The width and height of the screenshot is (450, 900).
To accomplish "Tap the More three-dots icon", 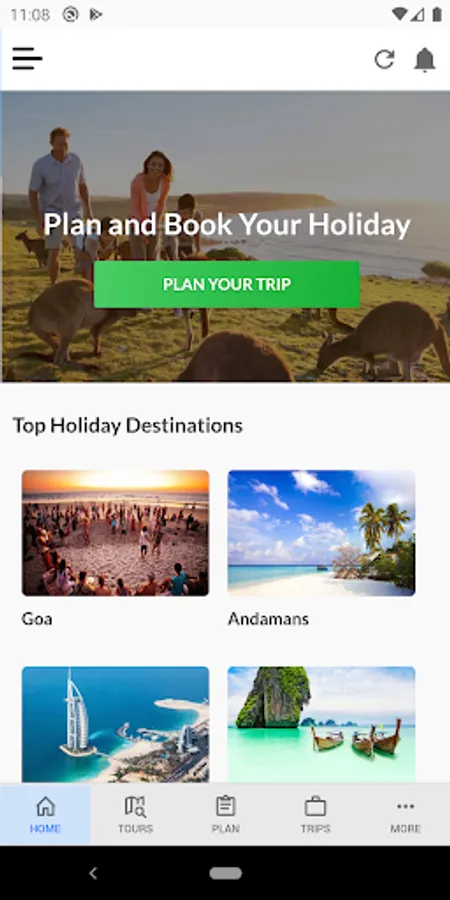I will pyautogui.click(x=405, y=806).
